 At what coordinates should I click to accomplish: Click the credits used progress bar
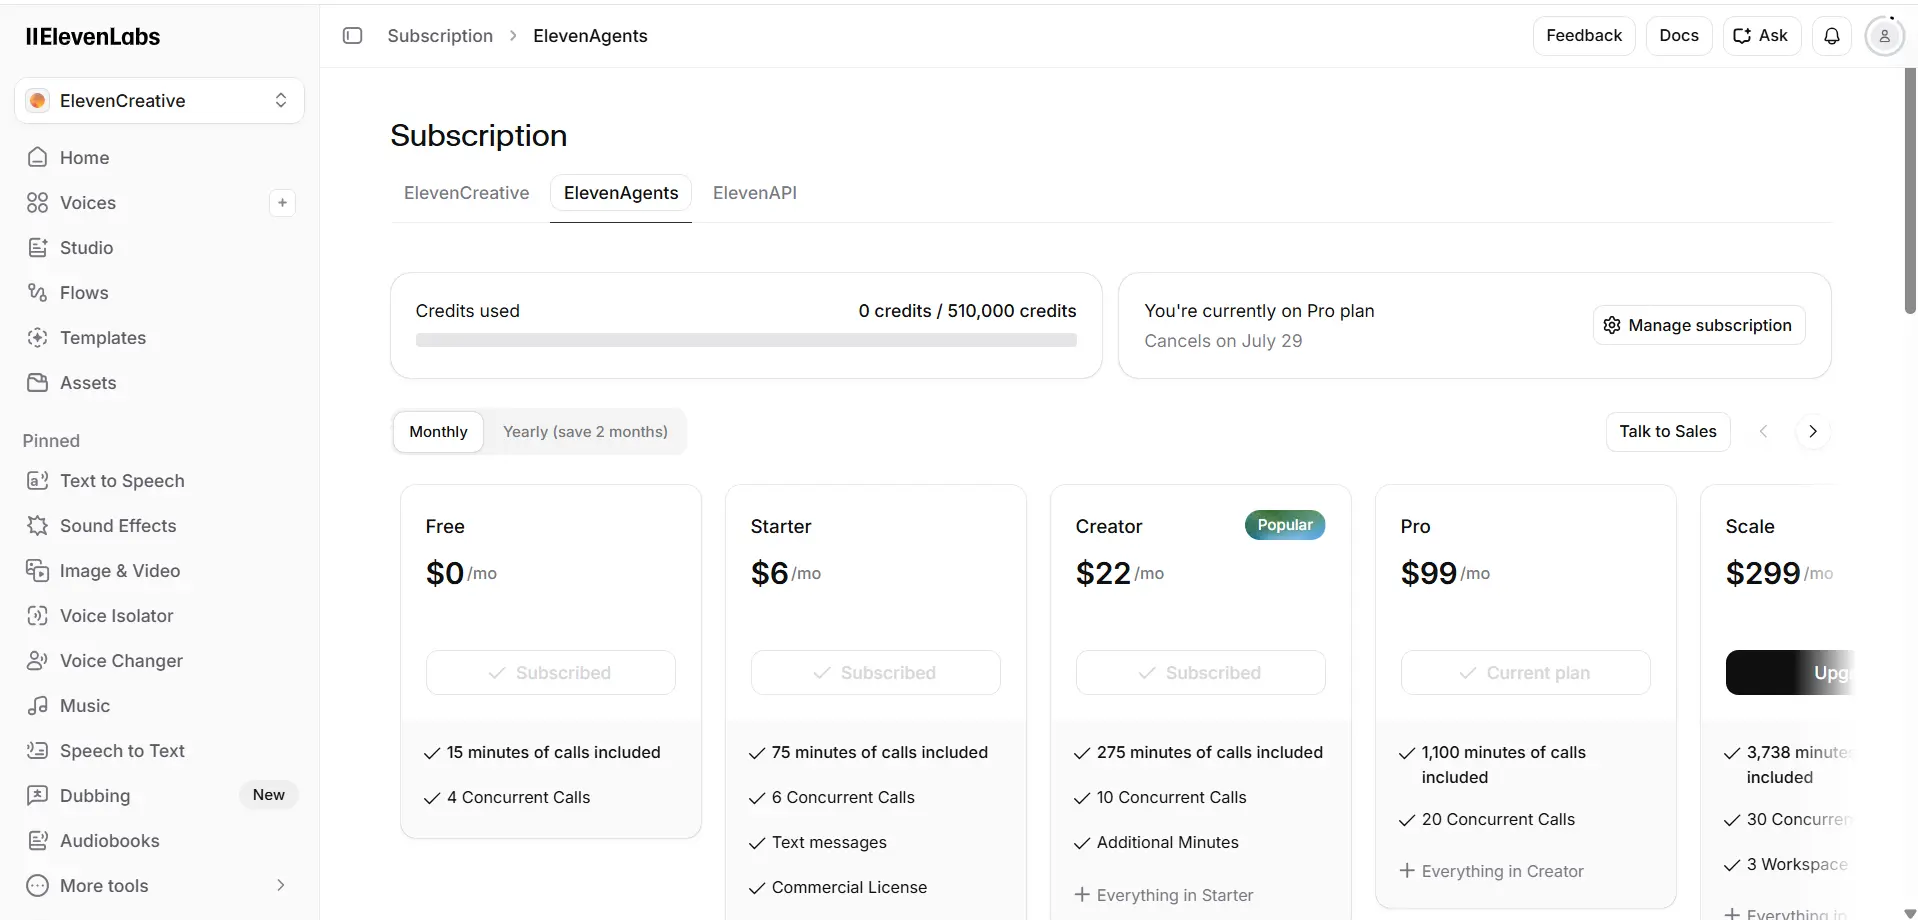pyautogui.click(x=746, y=341)
